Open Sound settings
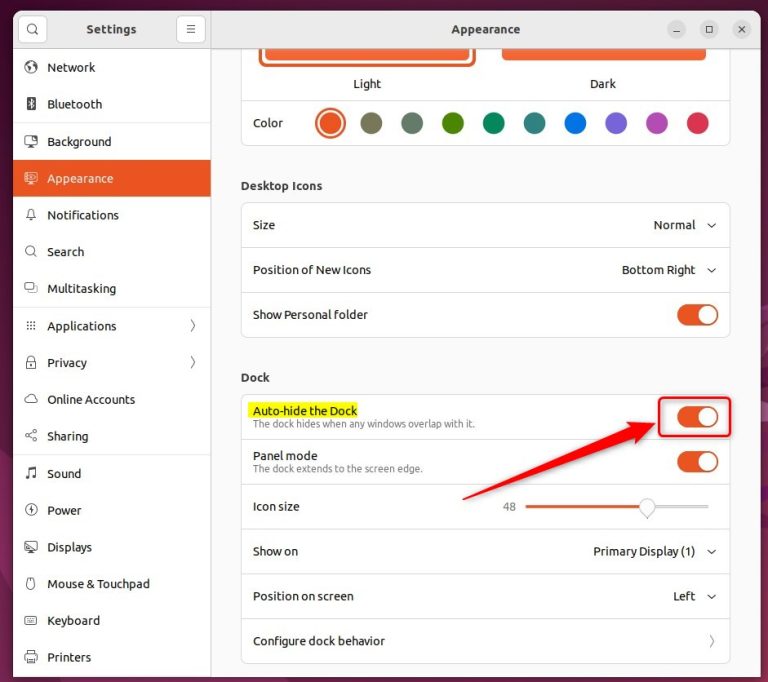Viewport: 768px width, 682px height. point(112,473)
